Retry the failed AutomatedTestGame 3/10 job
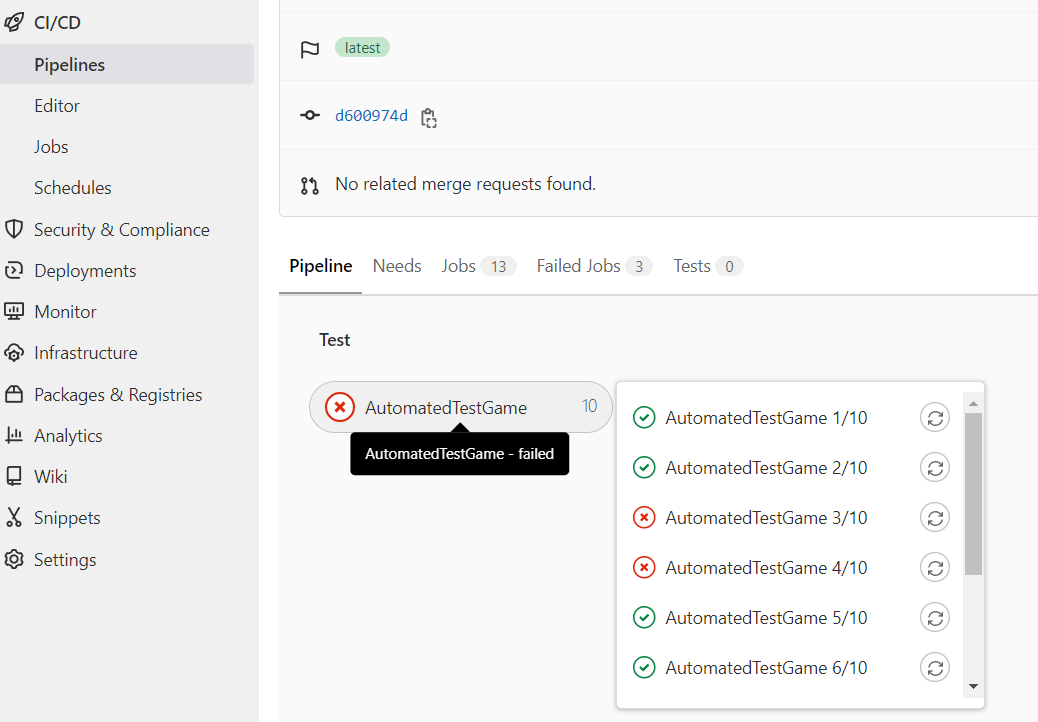Viewport: 1038px width, 722px height. click(934, 518)
